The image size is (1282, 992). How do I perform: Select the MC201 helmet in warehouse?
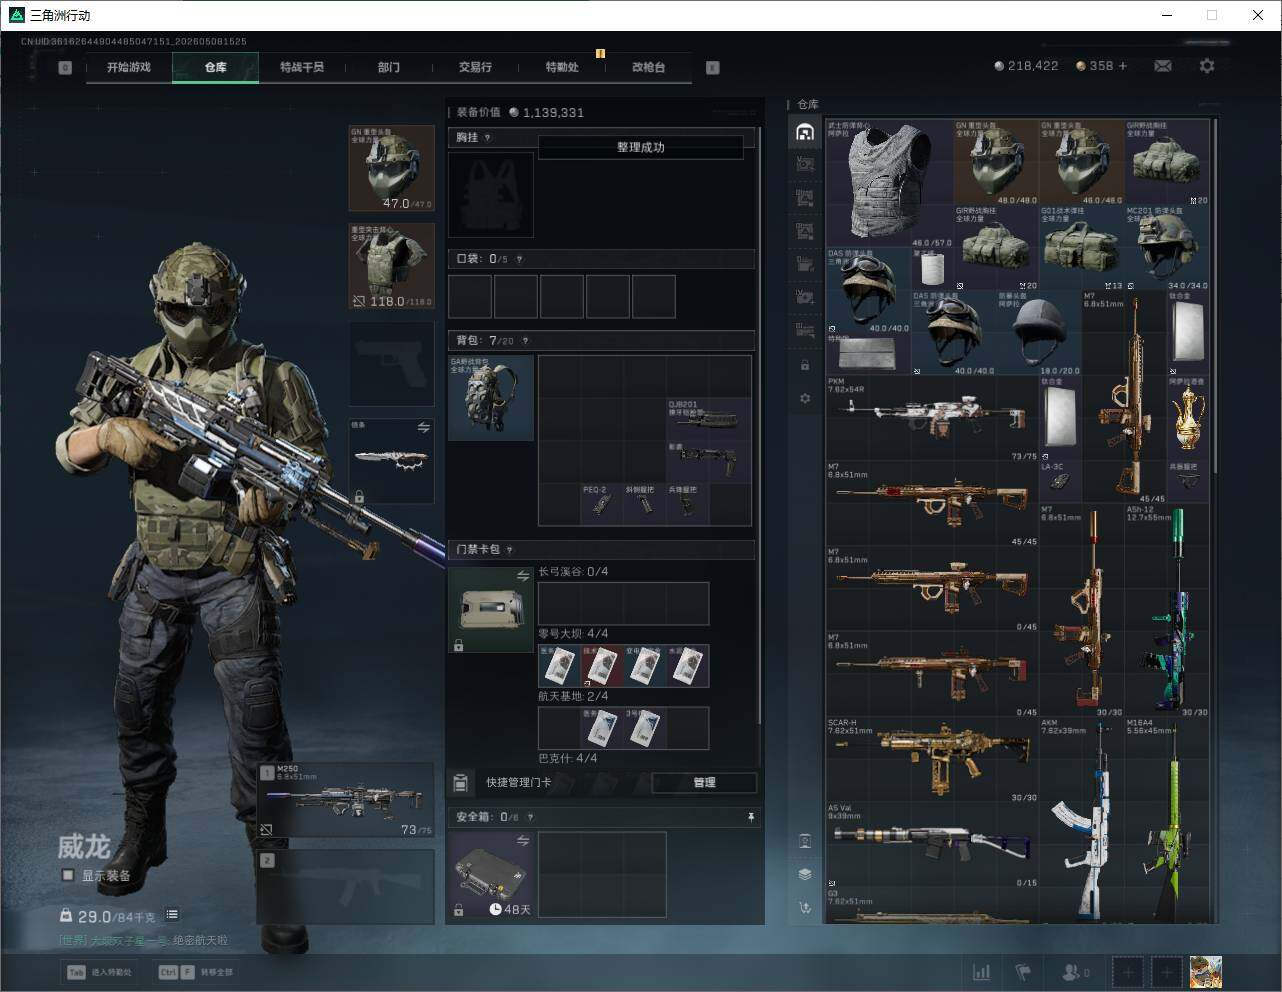pyautogui.click(x=1167, y=248)
